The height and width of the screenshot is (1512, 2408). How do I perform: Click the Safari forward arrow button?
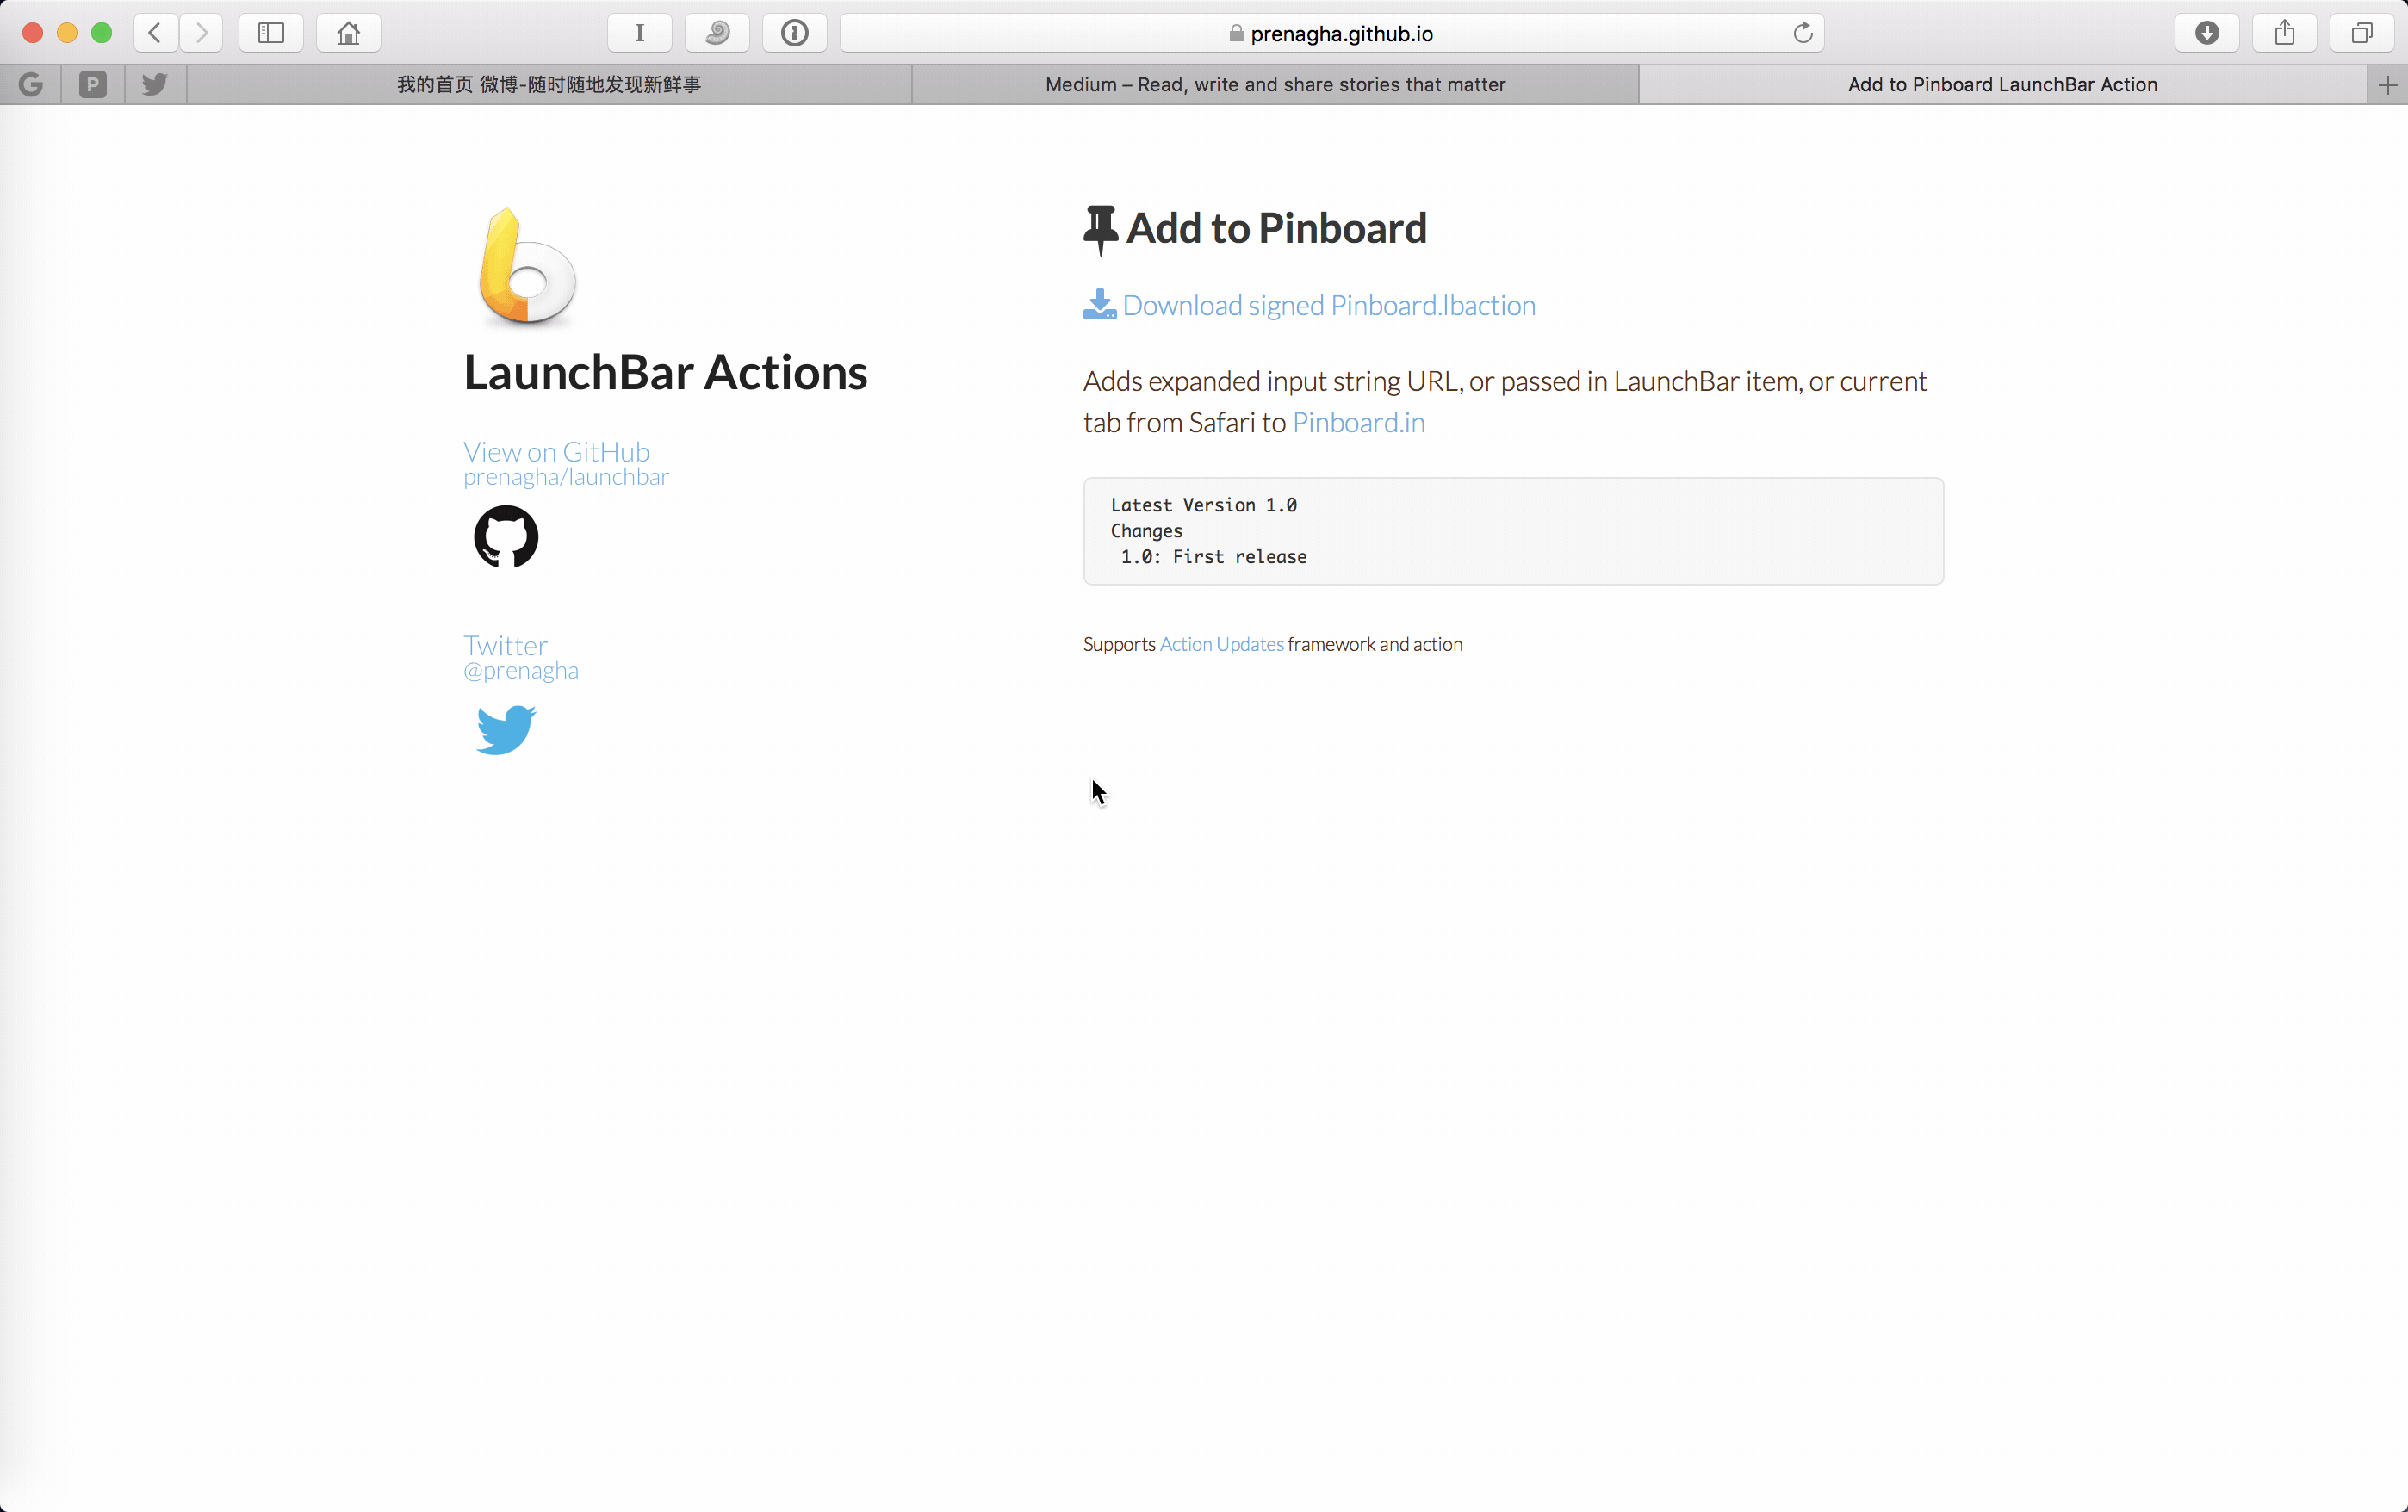(202, 33)
